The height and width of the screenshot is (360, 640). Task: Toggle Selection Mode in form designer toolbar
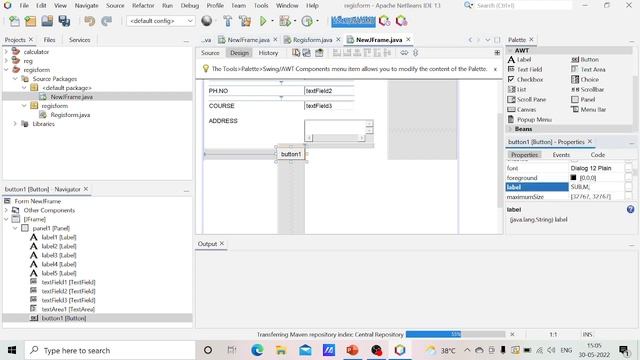coord(296,53)
